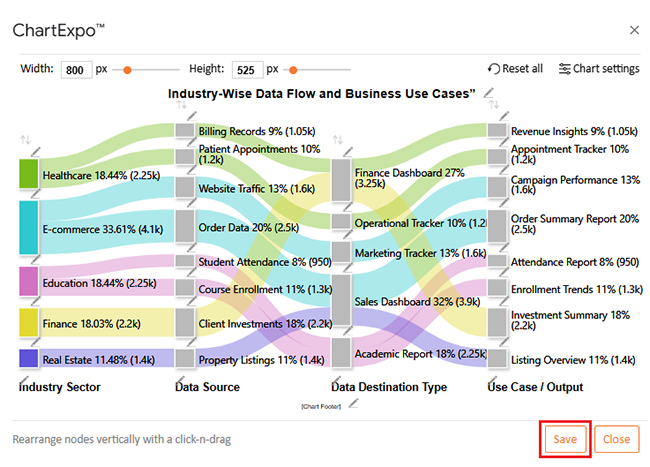The width and height of the screenshot is (650, 467).
Task: Click the sort arrows above Industry Sector column
Action: 25,140
